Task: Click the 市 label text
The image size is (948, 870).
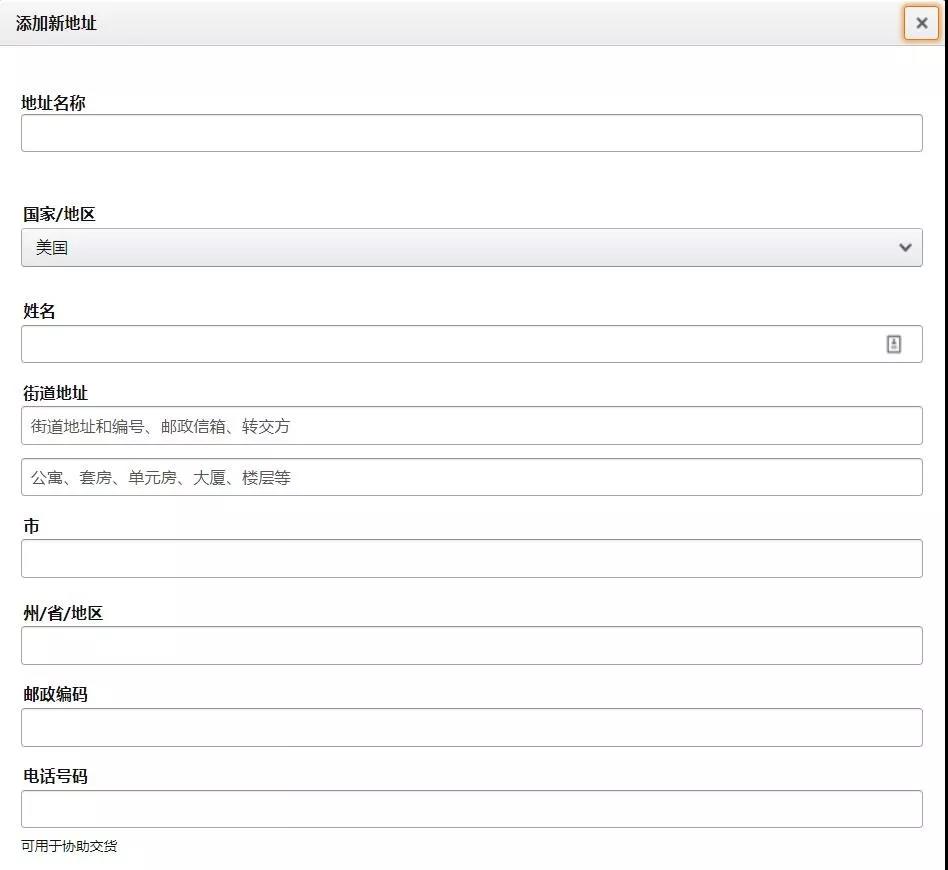Action: tap(31, 526)
